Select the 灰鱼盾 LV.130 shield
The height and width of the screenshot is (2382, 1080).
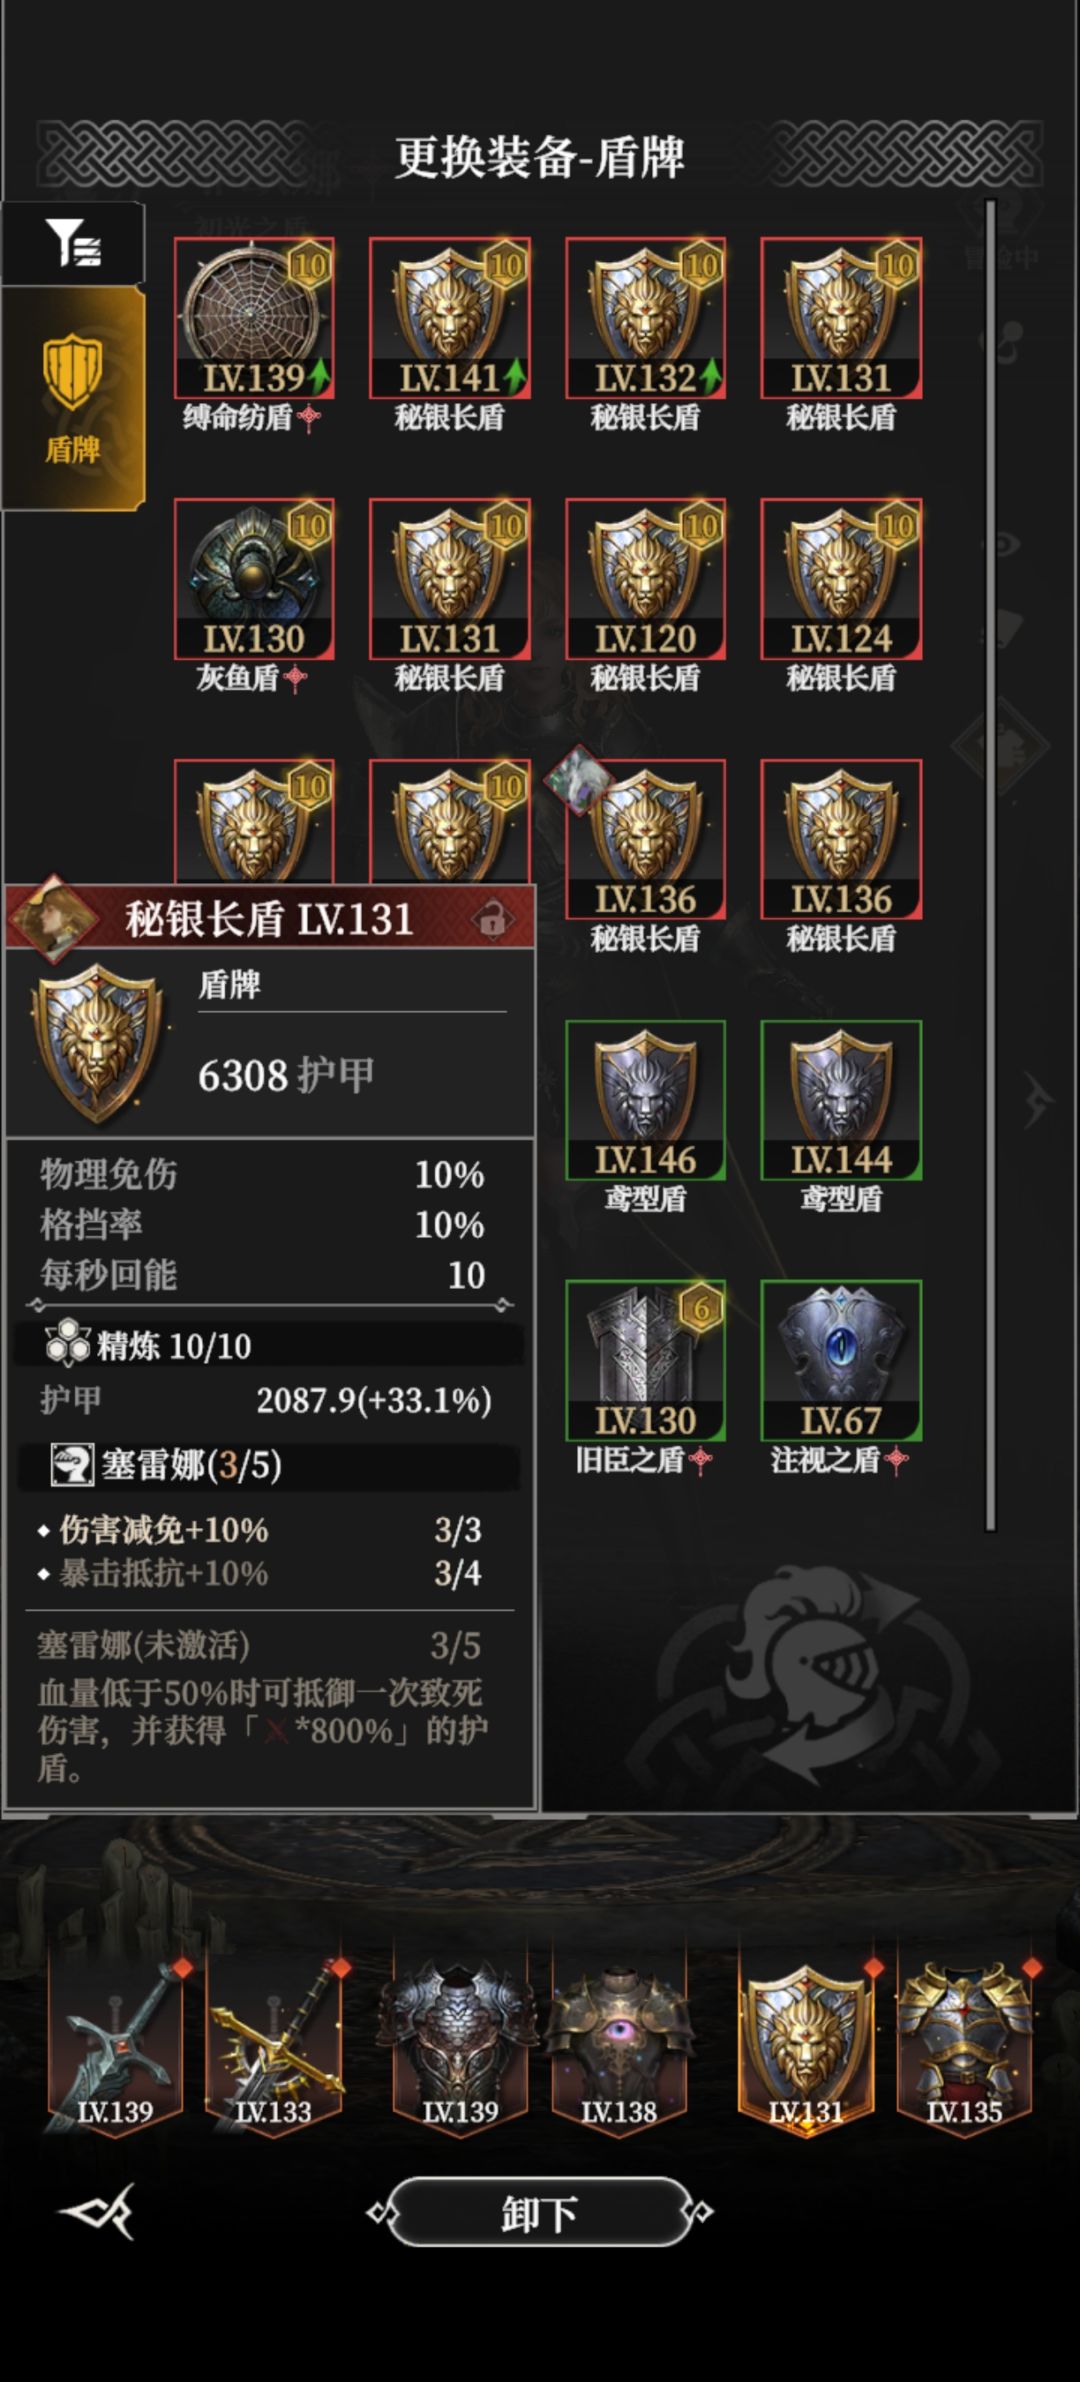(x=254, y=579)
